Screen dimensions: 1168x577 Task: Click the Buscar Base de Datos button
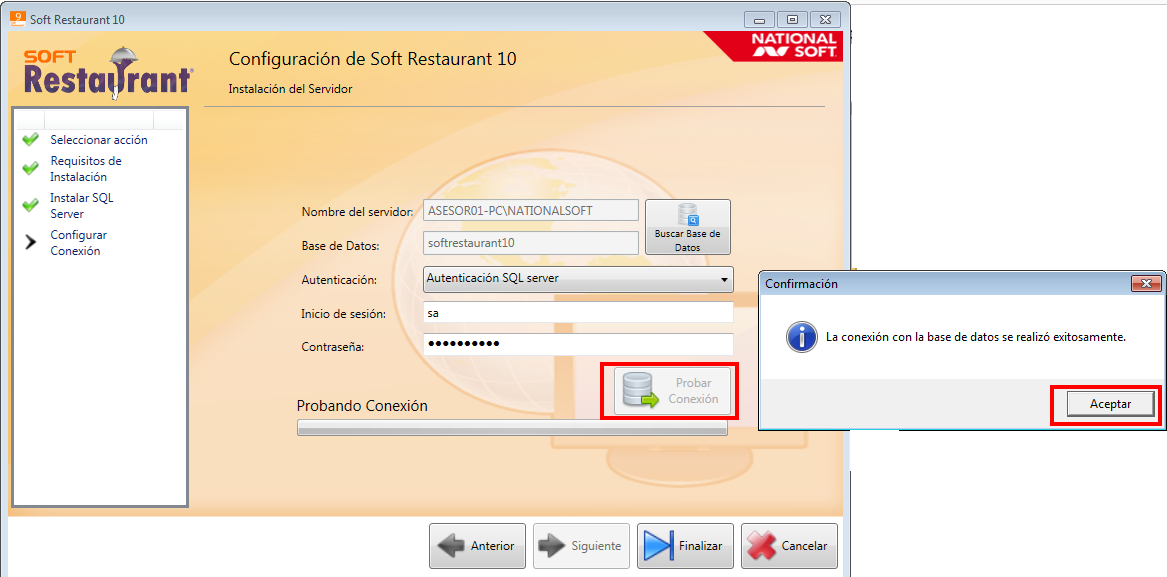688,227
